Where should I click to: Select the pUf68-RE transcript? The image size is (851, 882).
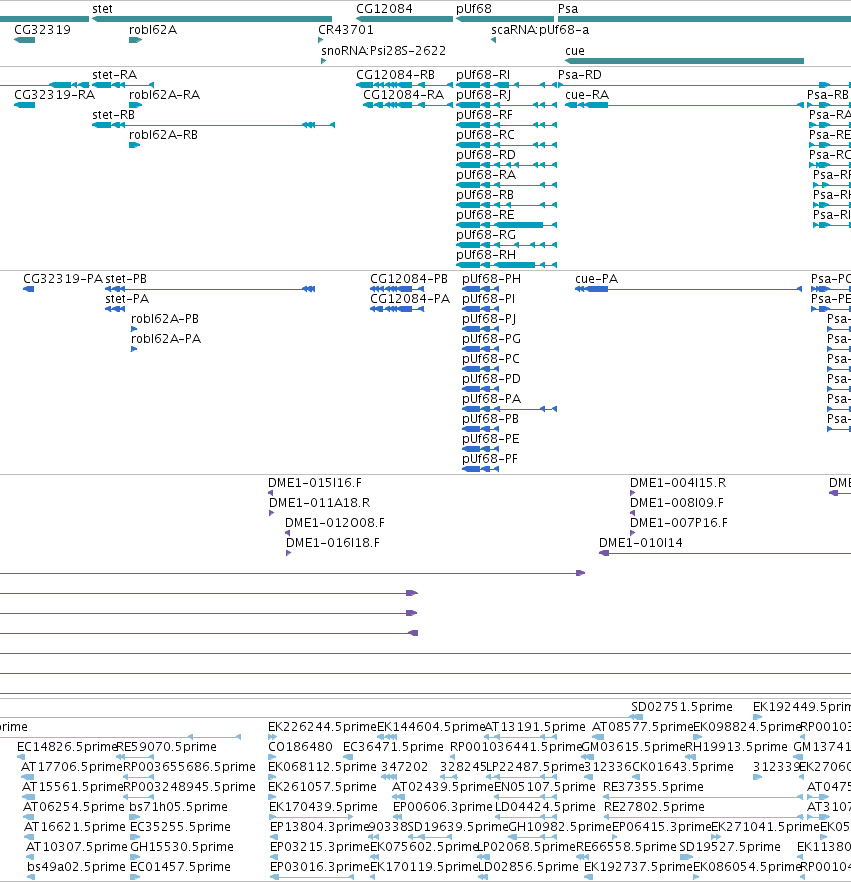click(506, 225)
